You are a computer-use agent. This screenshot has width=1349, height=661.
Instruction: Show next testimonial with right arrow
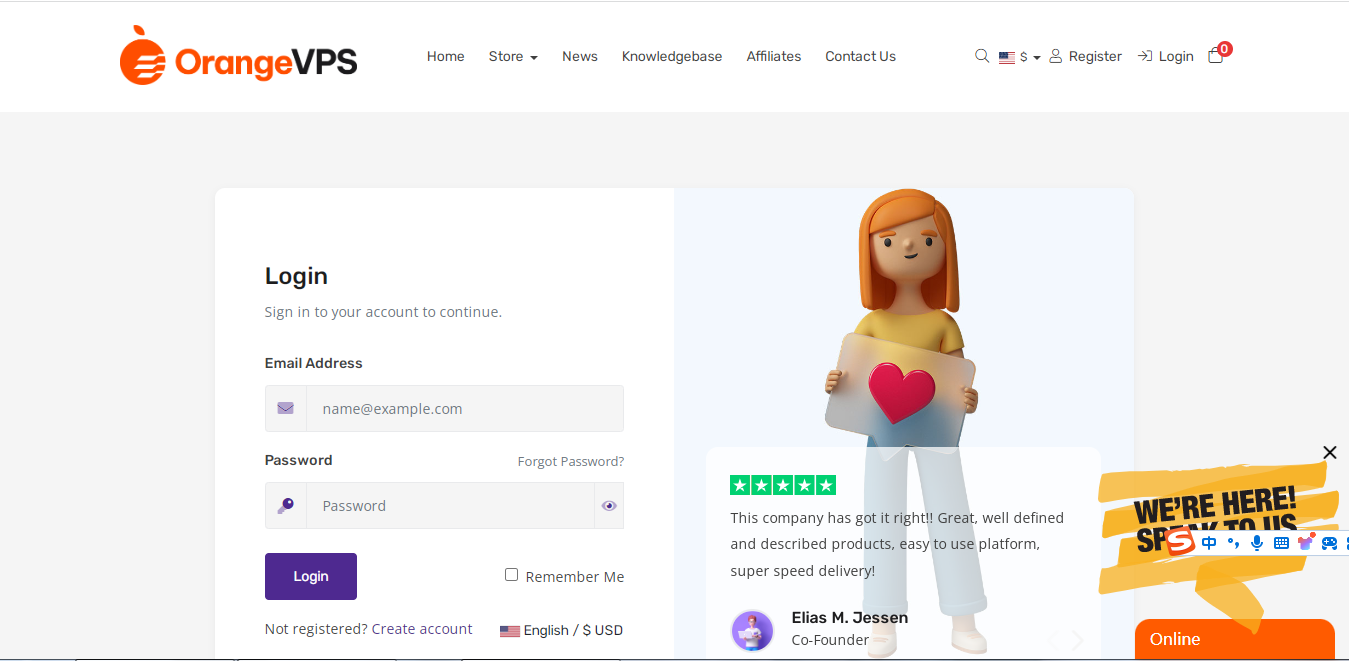click(x=1077, y=640)
